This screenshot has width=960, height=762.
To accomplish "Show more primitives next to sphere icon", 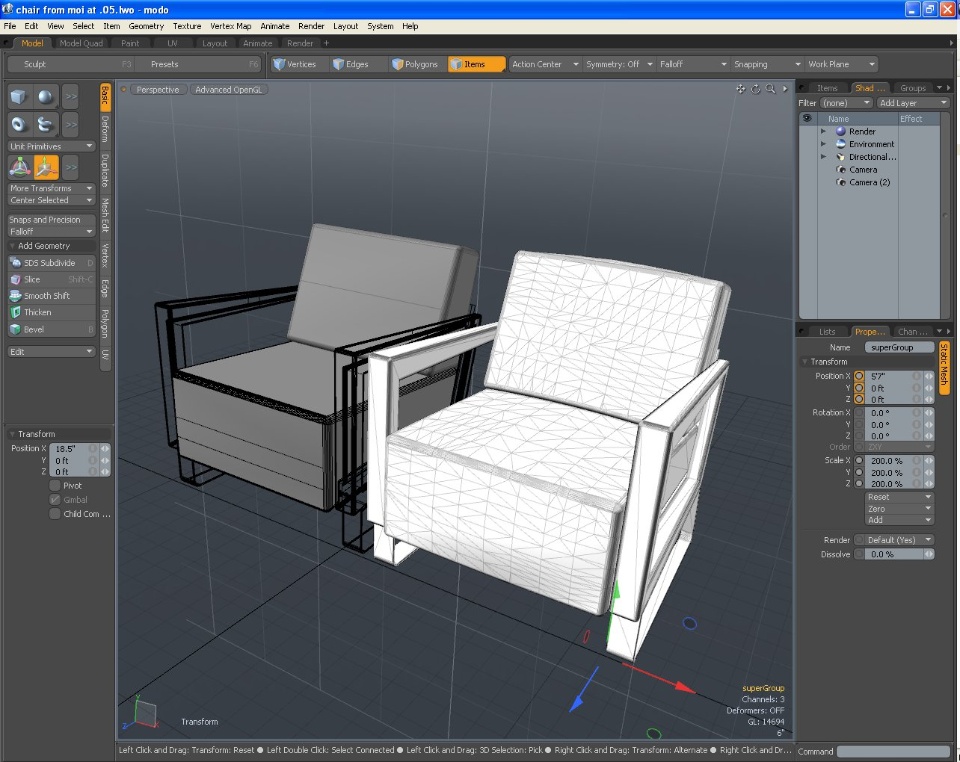I will click(71, 97).
